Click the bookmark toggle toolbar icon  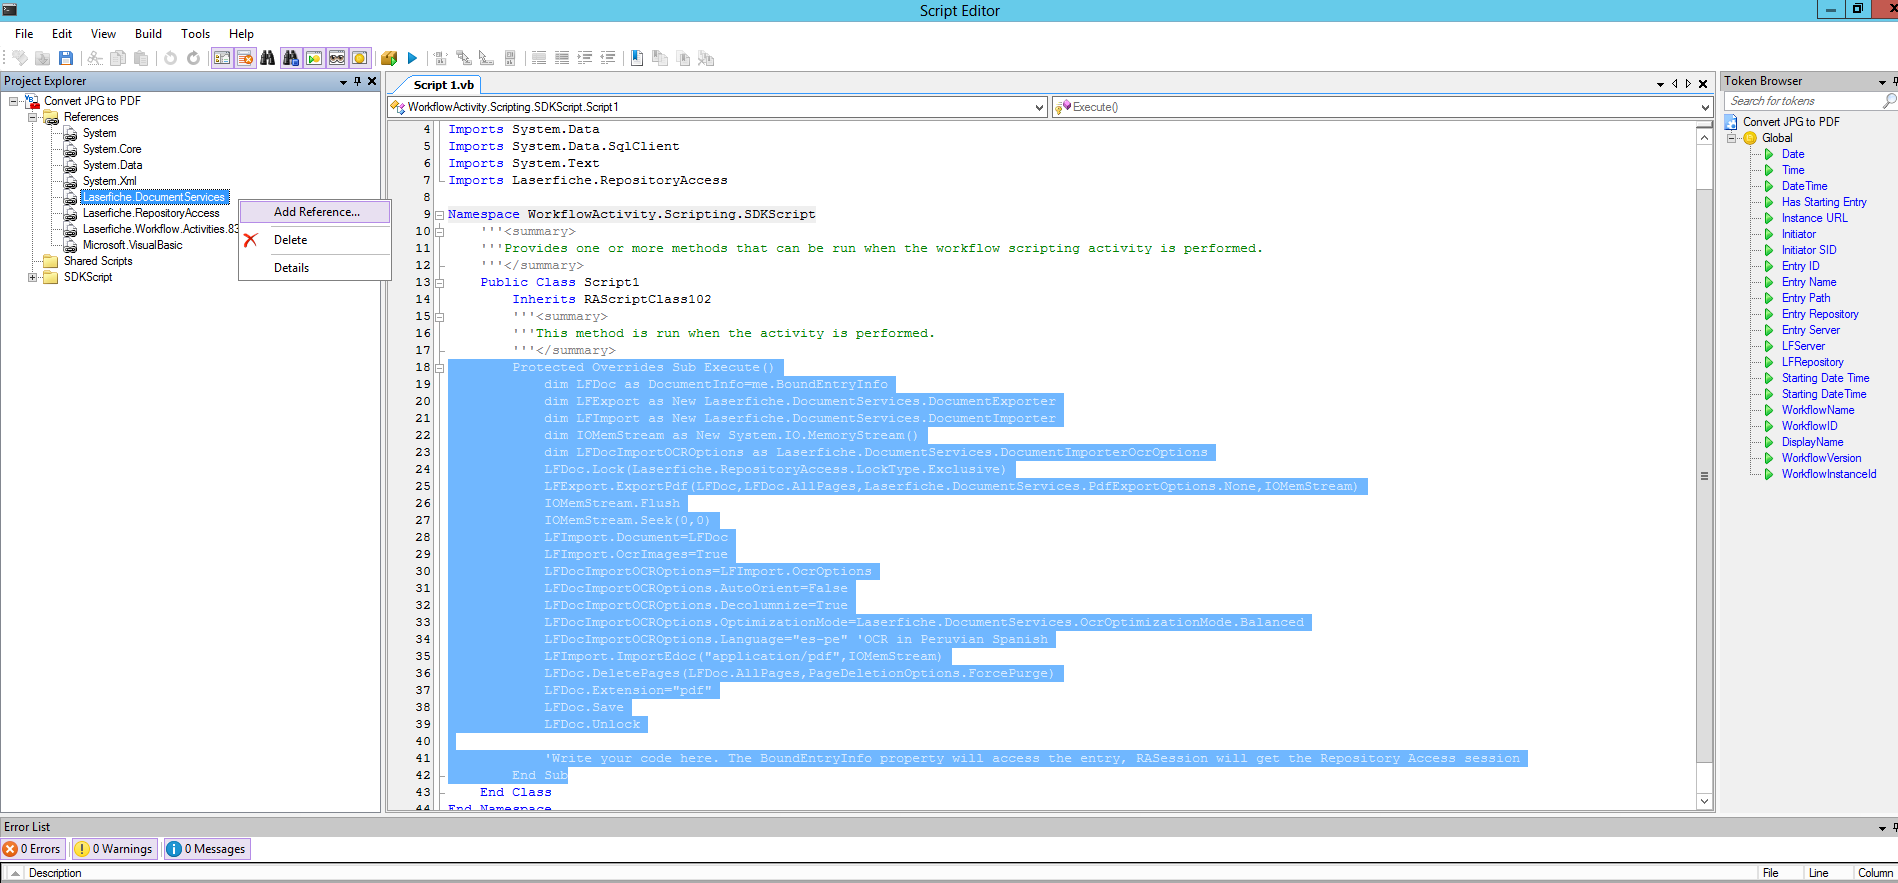pos(637,58)
